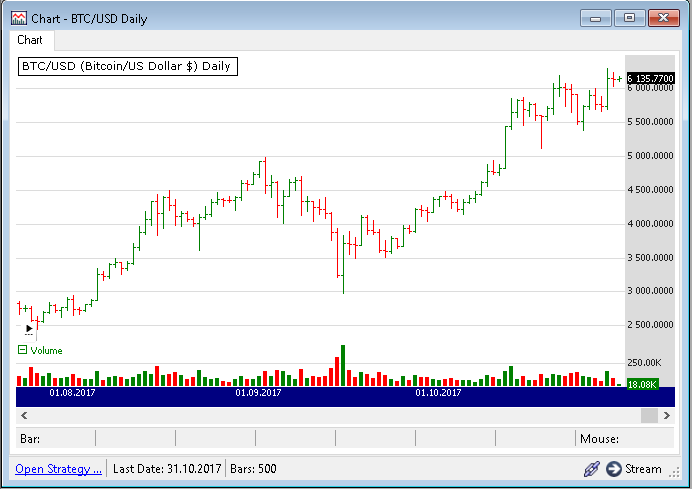Switch to the Chart tab

pos(30,40)
